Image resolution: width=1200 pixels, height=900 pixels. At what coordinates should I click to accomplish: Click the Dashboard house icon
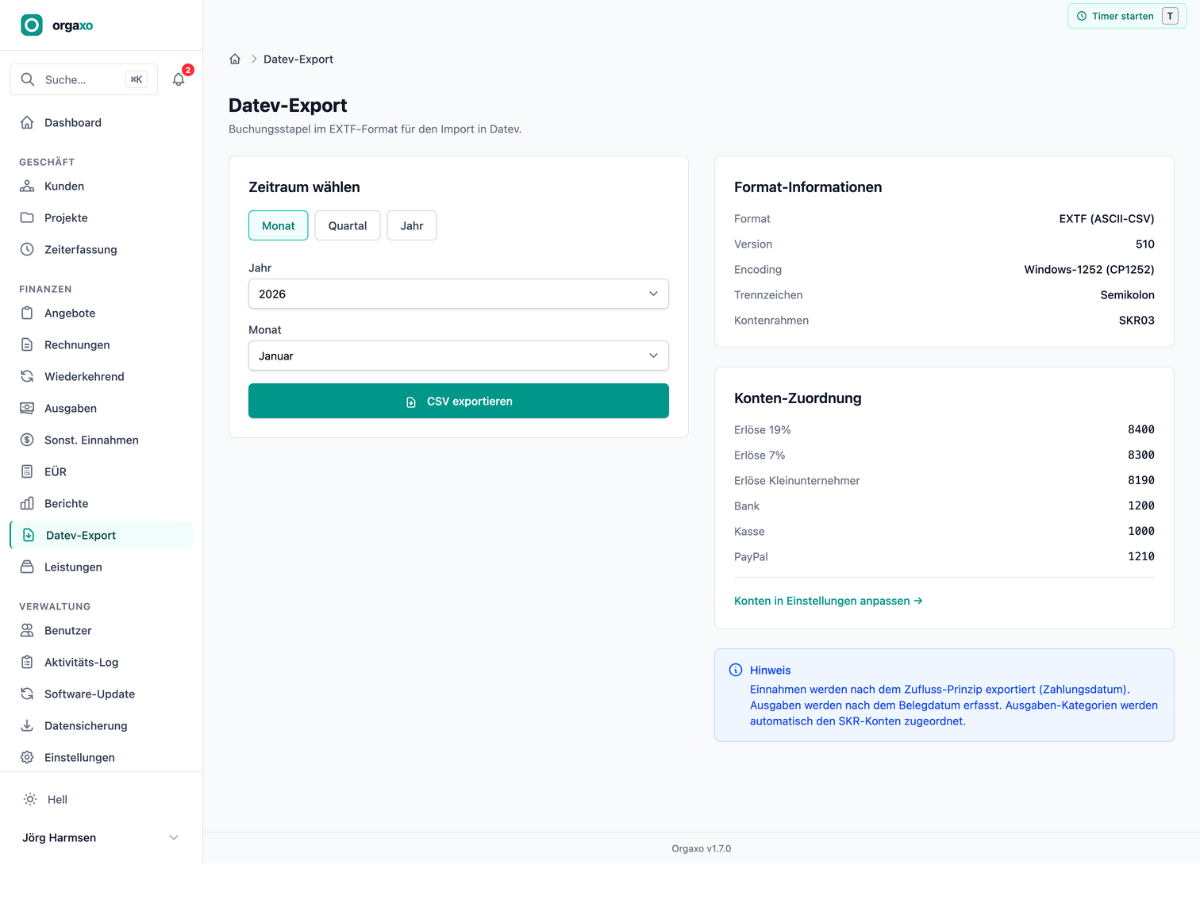pos(27,122)
